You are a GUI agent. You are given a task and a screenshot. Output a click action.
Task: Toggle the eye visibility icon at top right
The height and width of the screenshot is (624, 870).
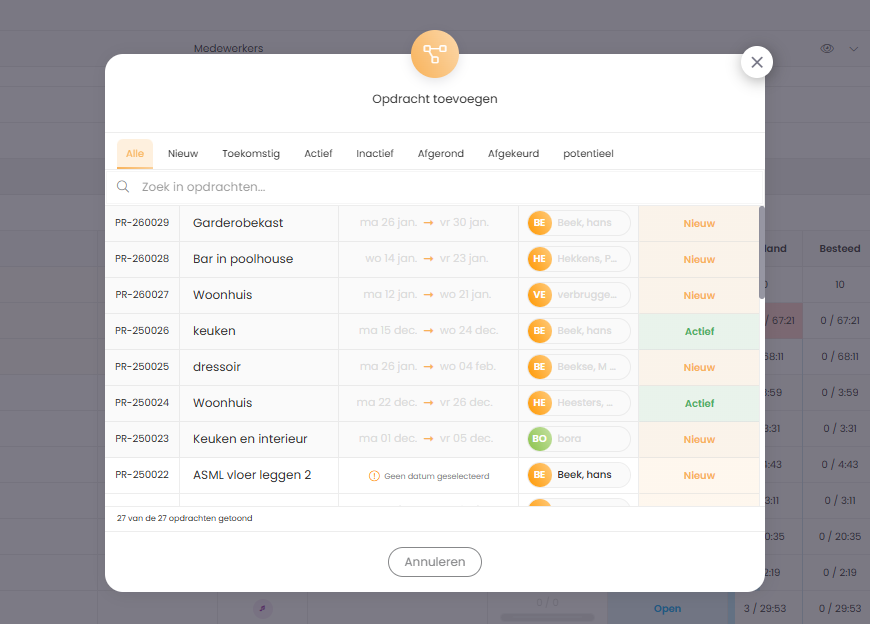(827, 48)
